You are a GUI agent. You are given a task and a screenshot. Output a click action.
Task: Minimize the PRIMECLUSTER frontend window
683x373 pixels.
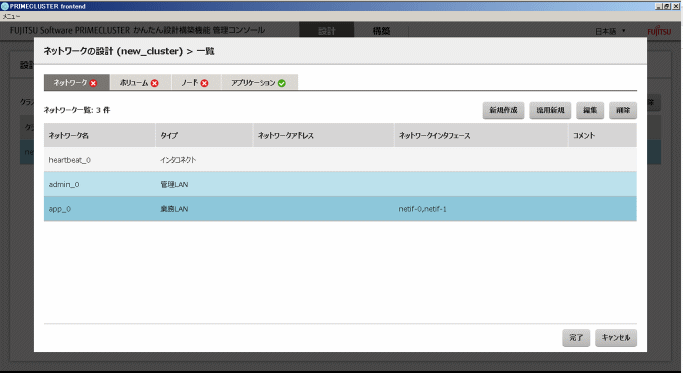coord(658,6)
